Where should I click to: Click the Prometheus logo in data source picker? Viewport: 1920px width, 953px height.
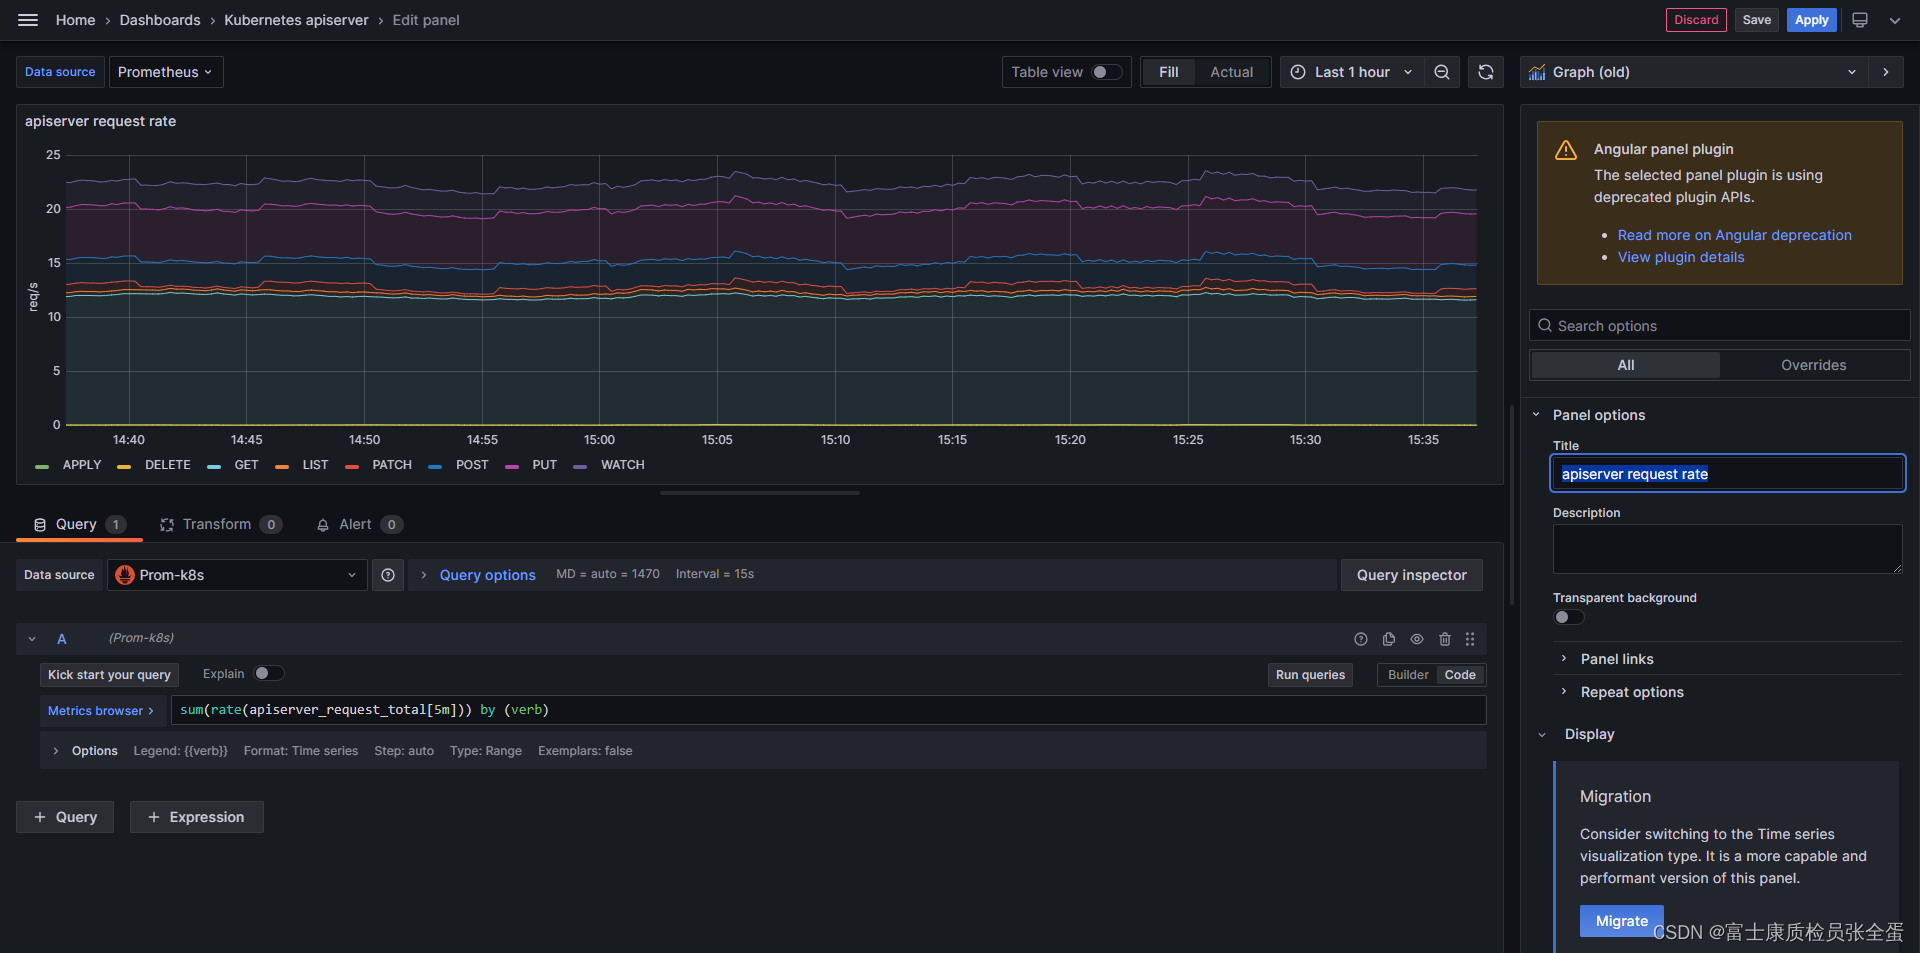coord(125,575)
